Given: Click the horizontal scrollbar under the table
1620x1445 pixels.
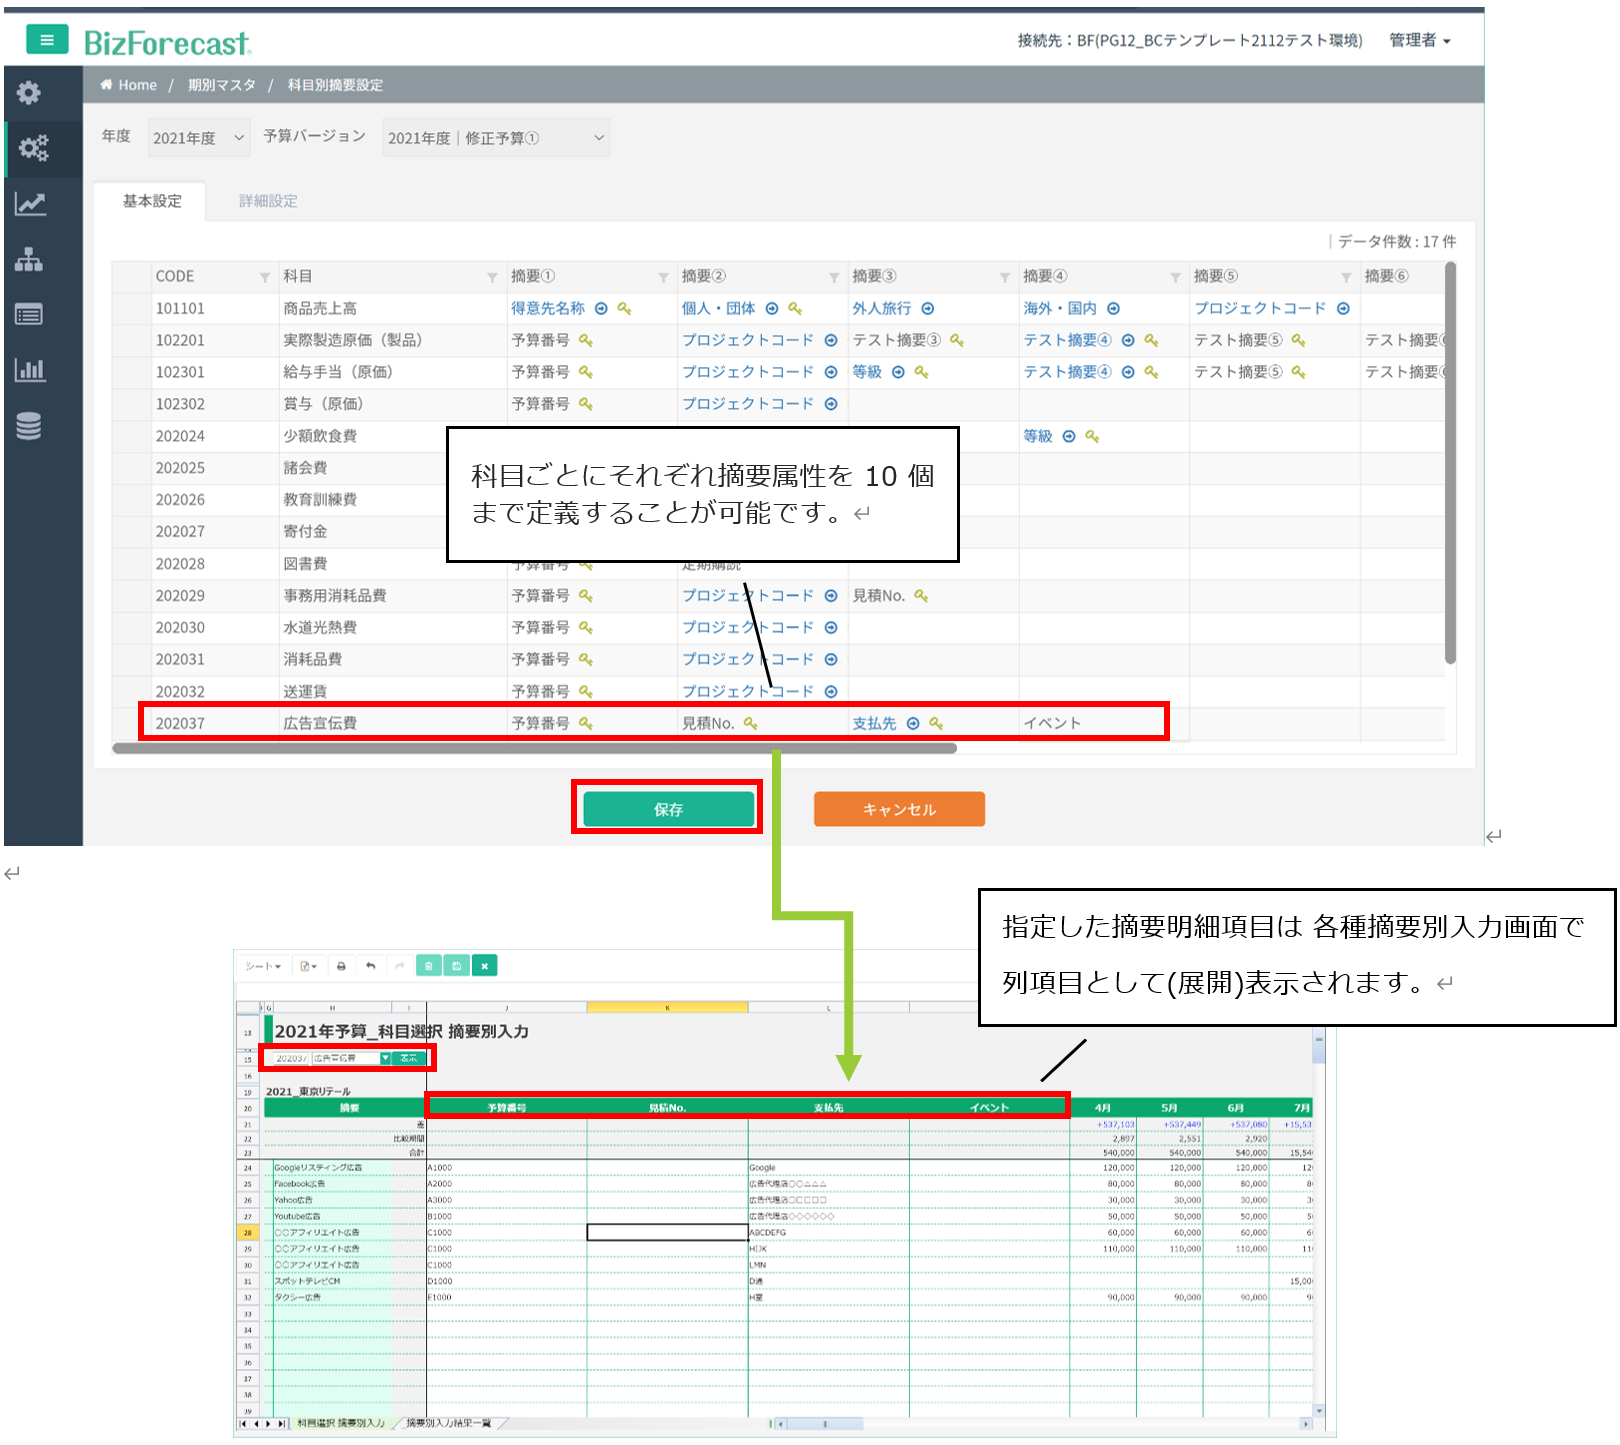Looking at the screenshot, I should [534, 748].
